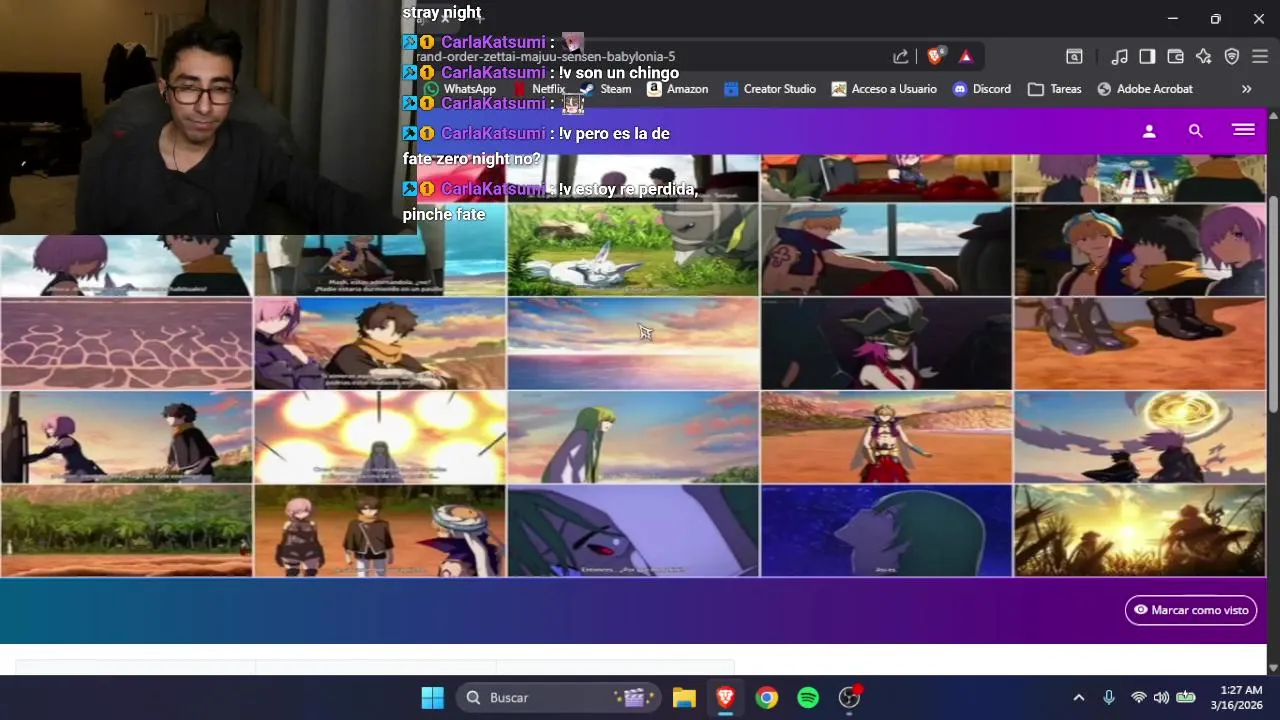Open the Discord bookmark
This screenshot has height=720, width=1280.
982,89
